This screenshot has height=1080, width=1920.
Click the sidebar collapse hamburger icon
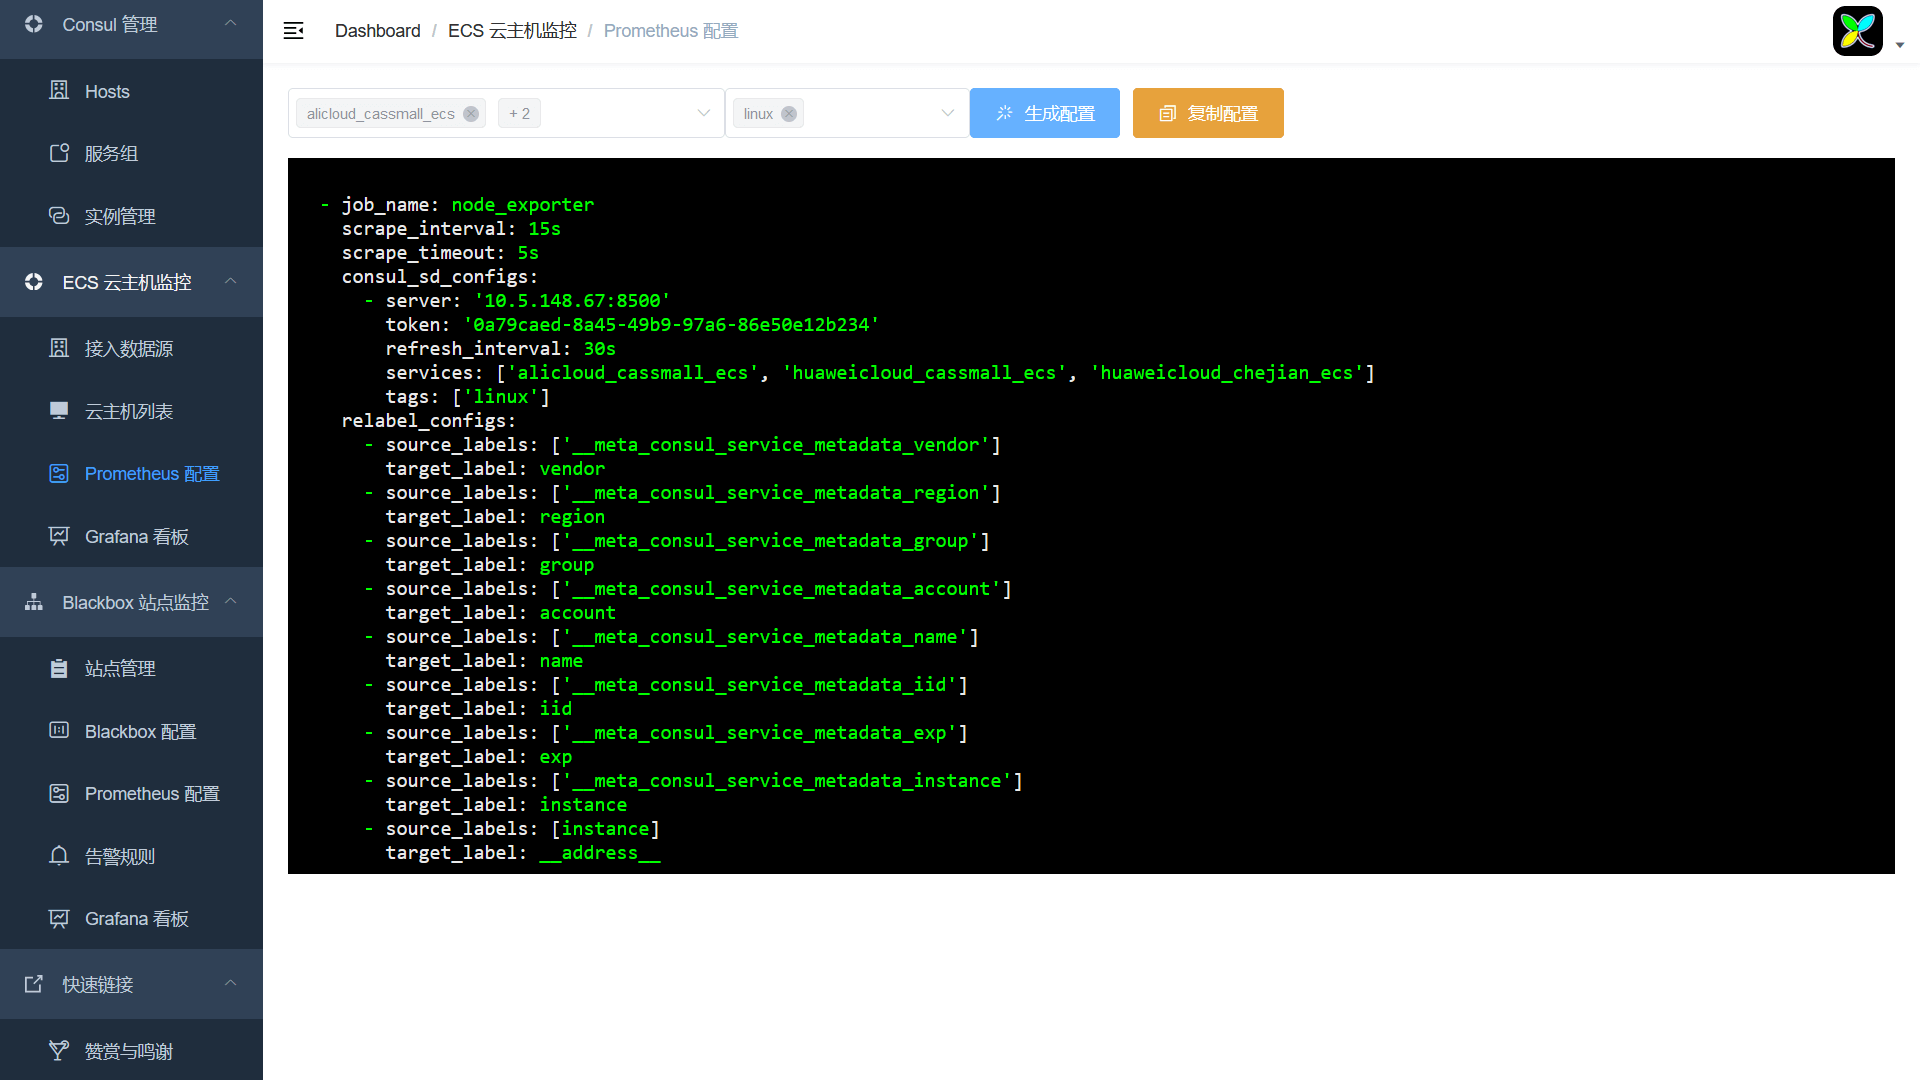(293, 31)
